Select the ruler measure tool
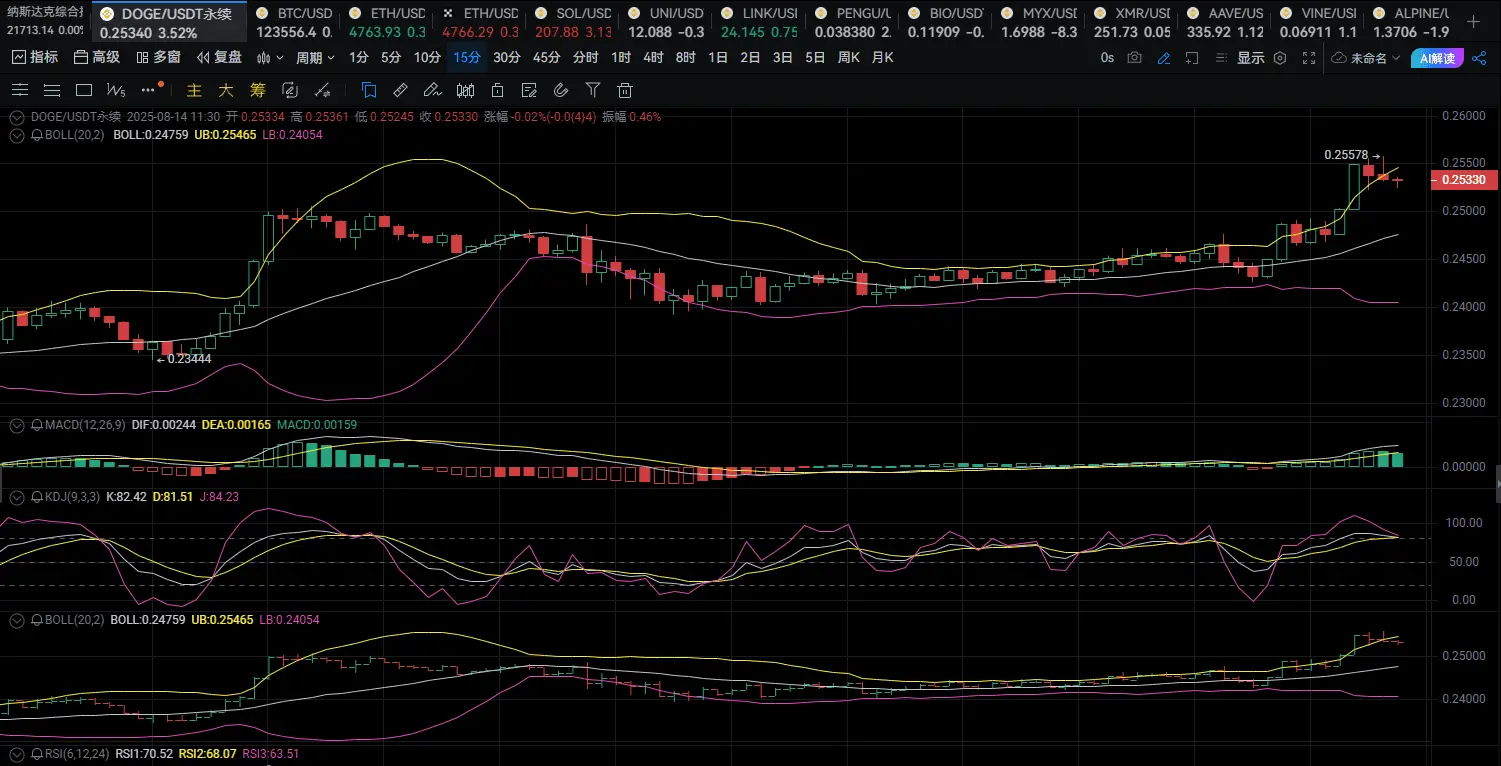The image size is (1501, 766). [400, 90]
